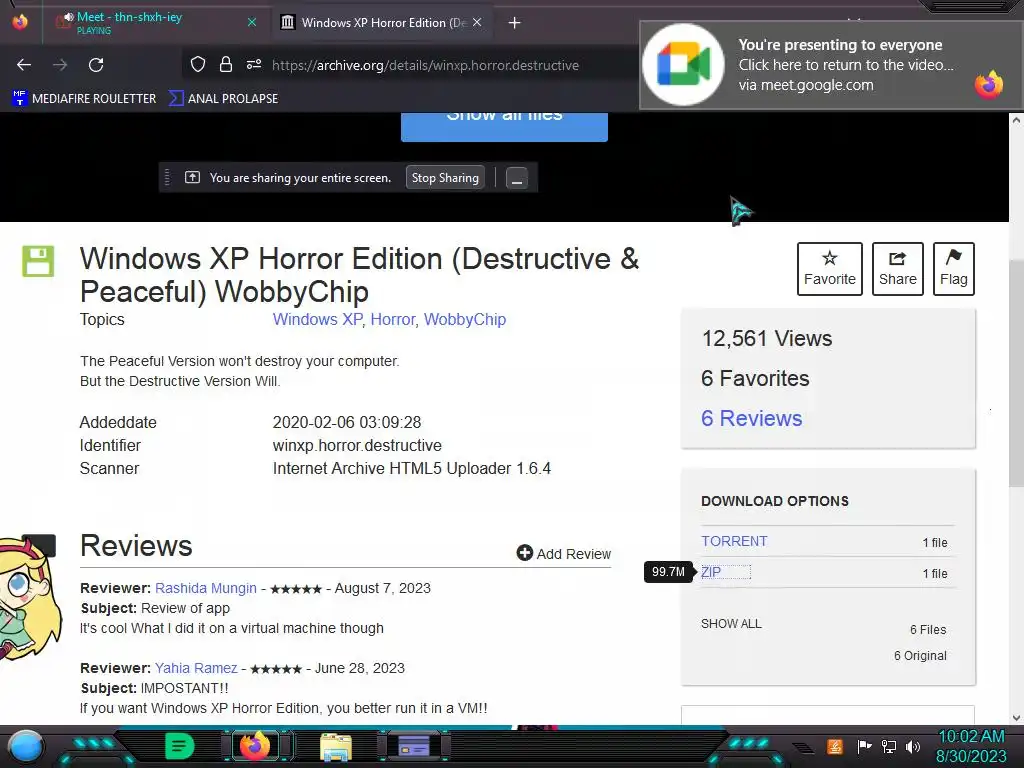Share this archive item
Image resolution: width=1024 pixels, height=768 pixels.
(897, 269)
